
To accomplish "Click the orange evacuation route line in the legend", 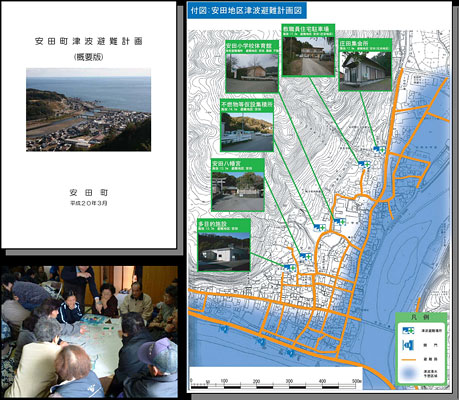I will tap(408, 360).
